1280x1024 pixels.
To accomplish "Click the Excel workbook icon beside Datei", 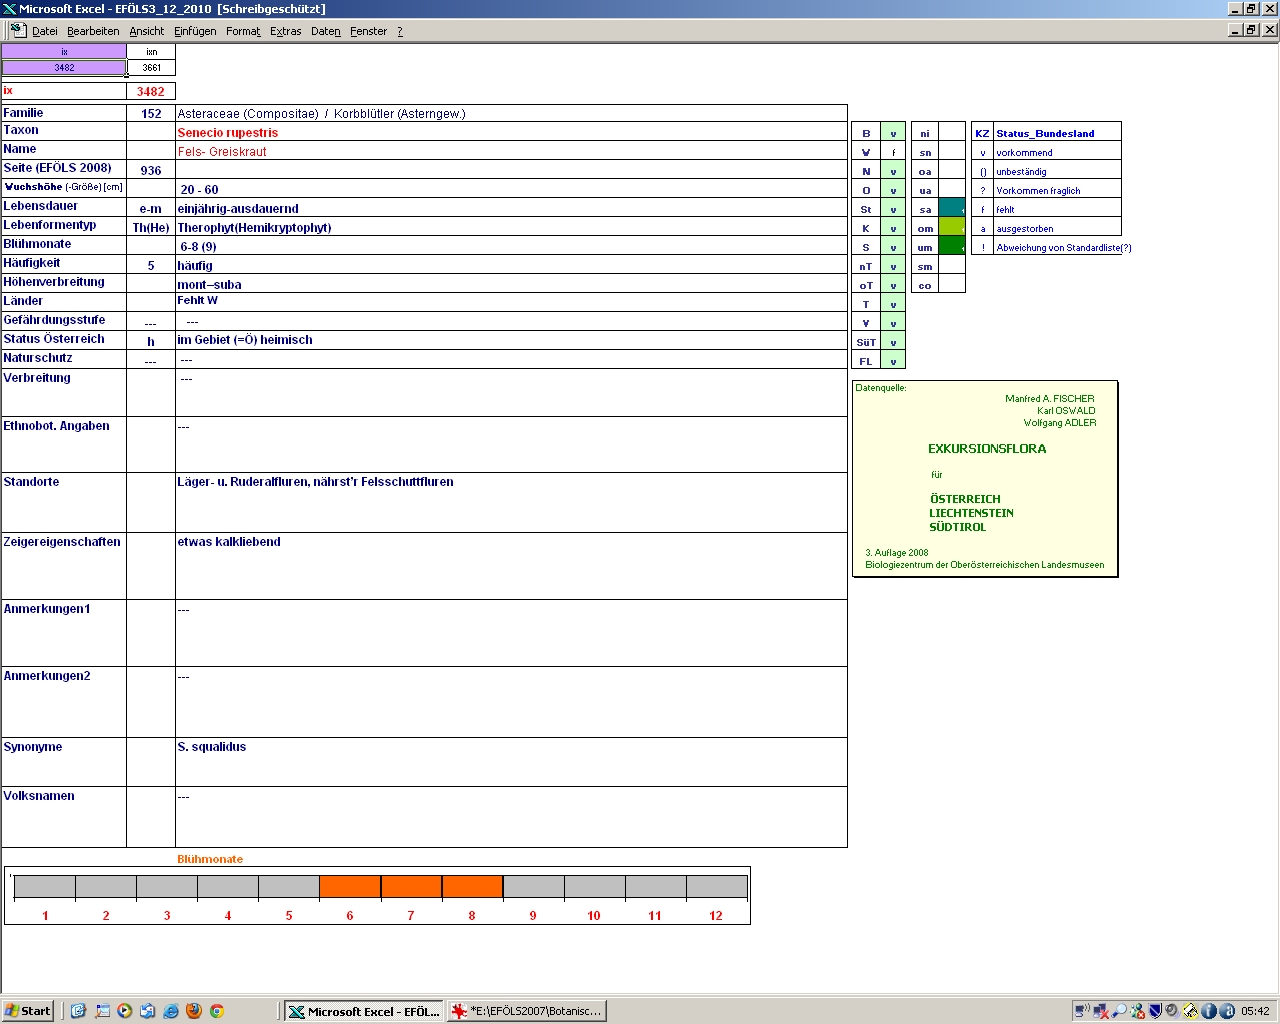I will [x=18, y=30].
